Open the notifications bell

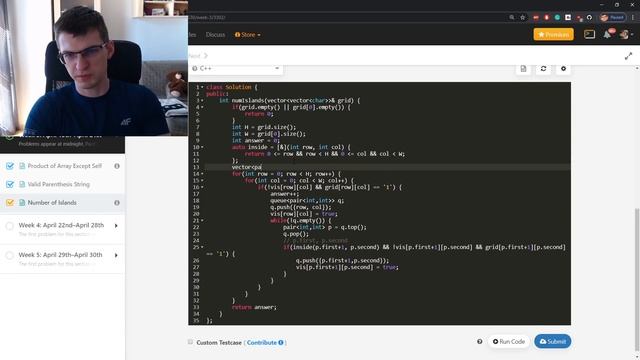click(607, 35)
